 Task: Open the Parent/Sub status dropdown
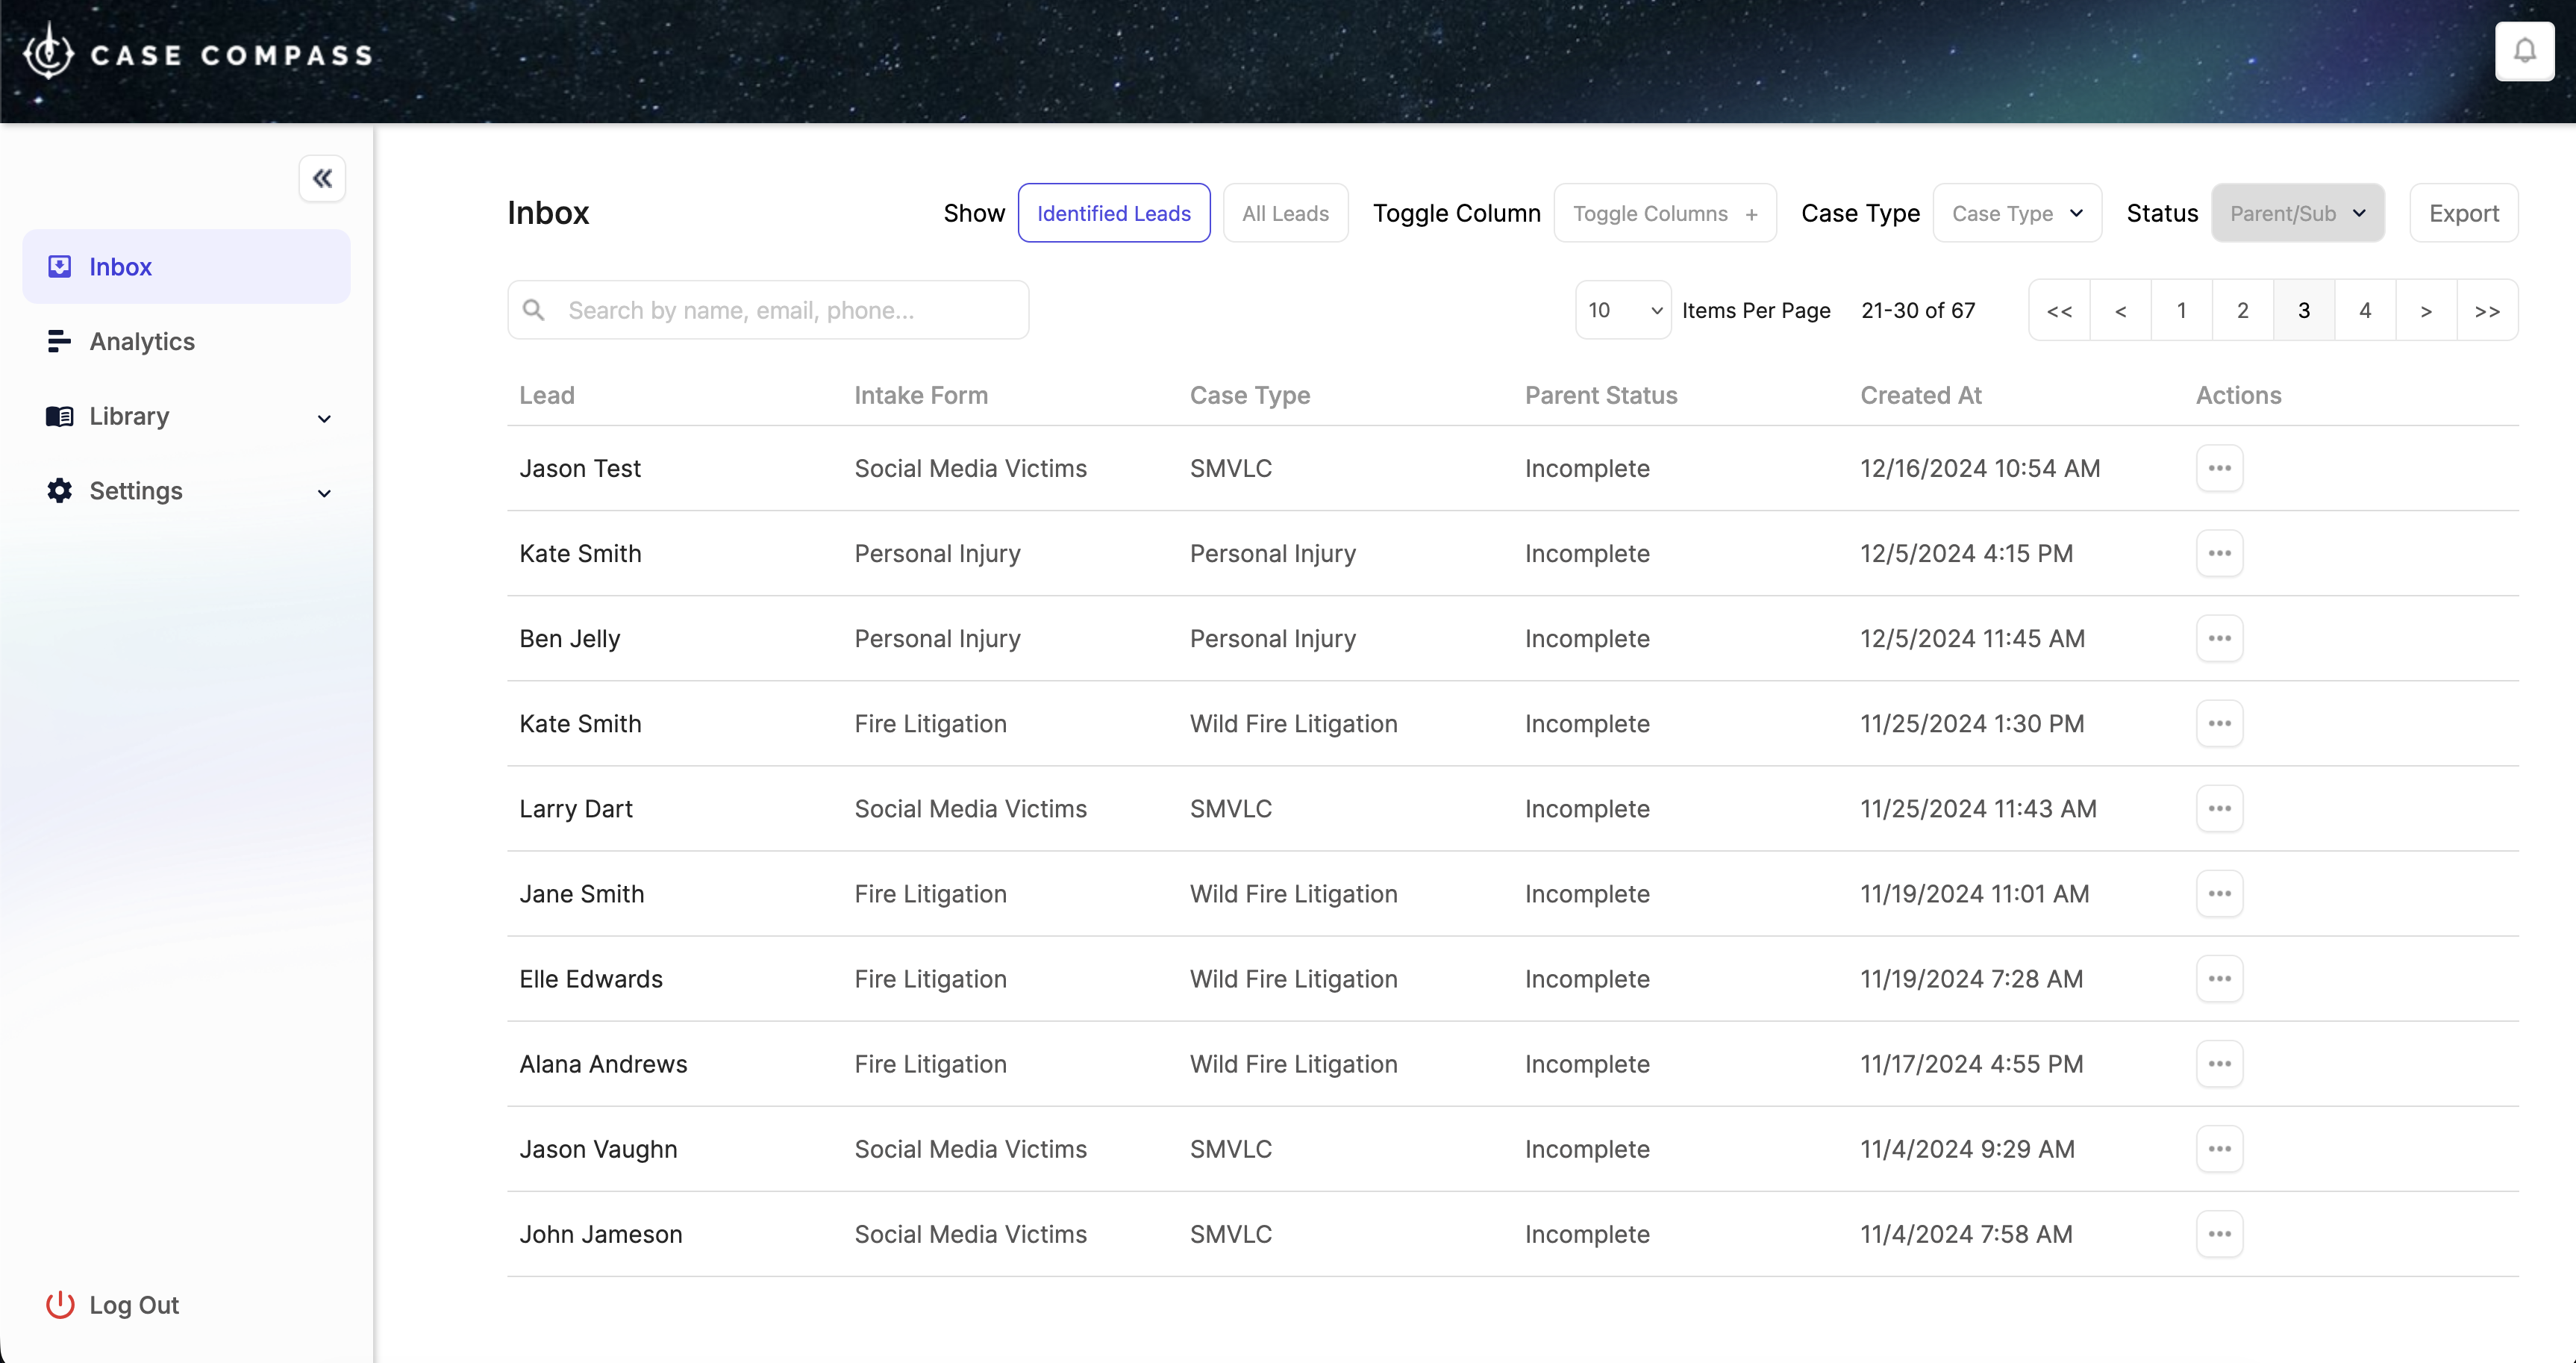pyautogui.click(x=2297, y=213)
